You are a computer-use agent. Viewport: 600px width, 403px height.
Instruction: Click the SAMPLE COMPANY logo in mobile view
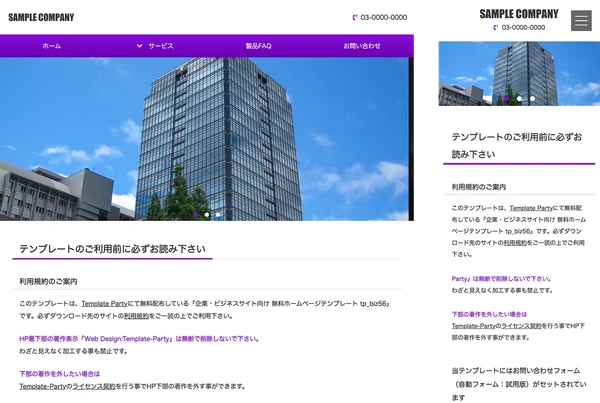pos(519,14)
